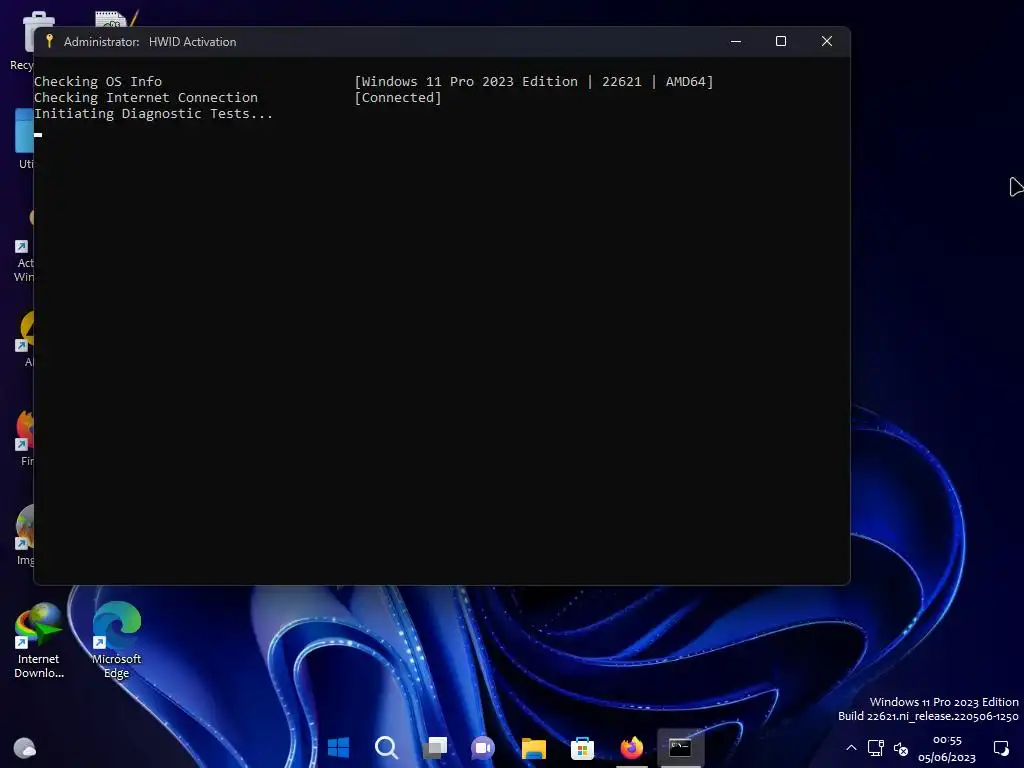Click the 'Checking Internet Connection' line

click(146, 97)
